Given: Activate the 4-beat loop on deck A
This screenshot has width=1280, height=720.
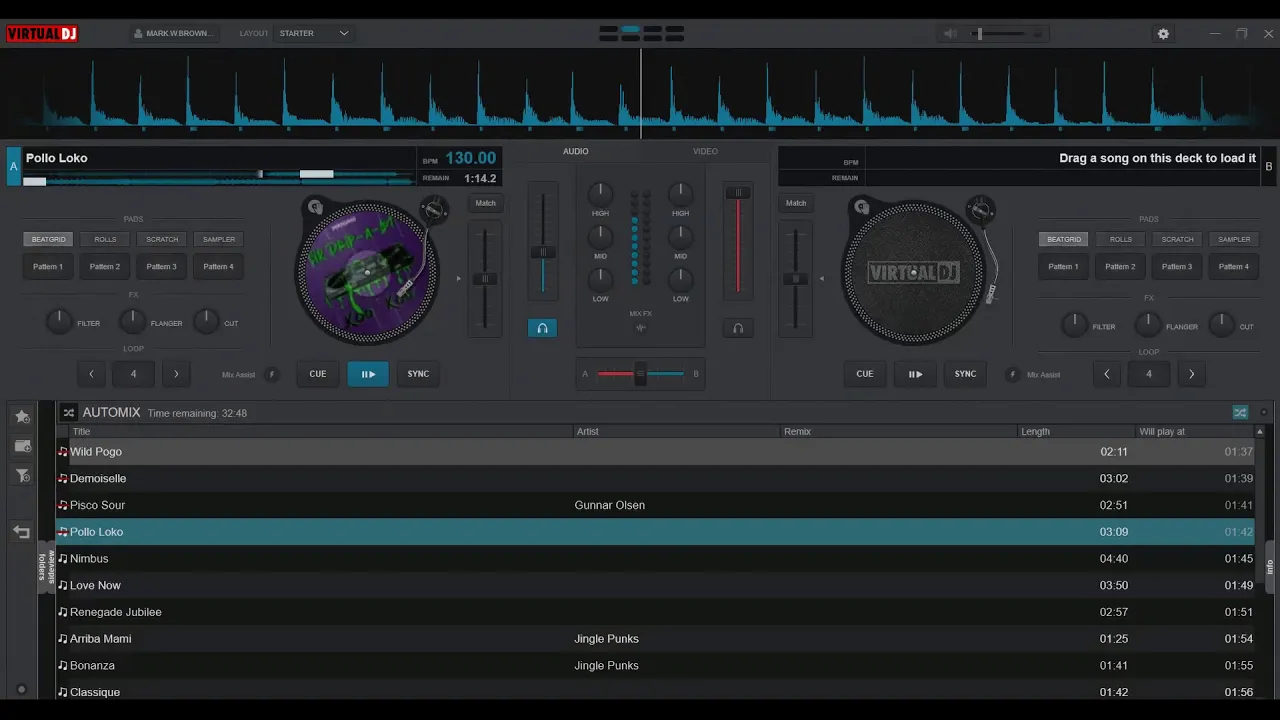Looking at the screenshot, I should 133,374.
